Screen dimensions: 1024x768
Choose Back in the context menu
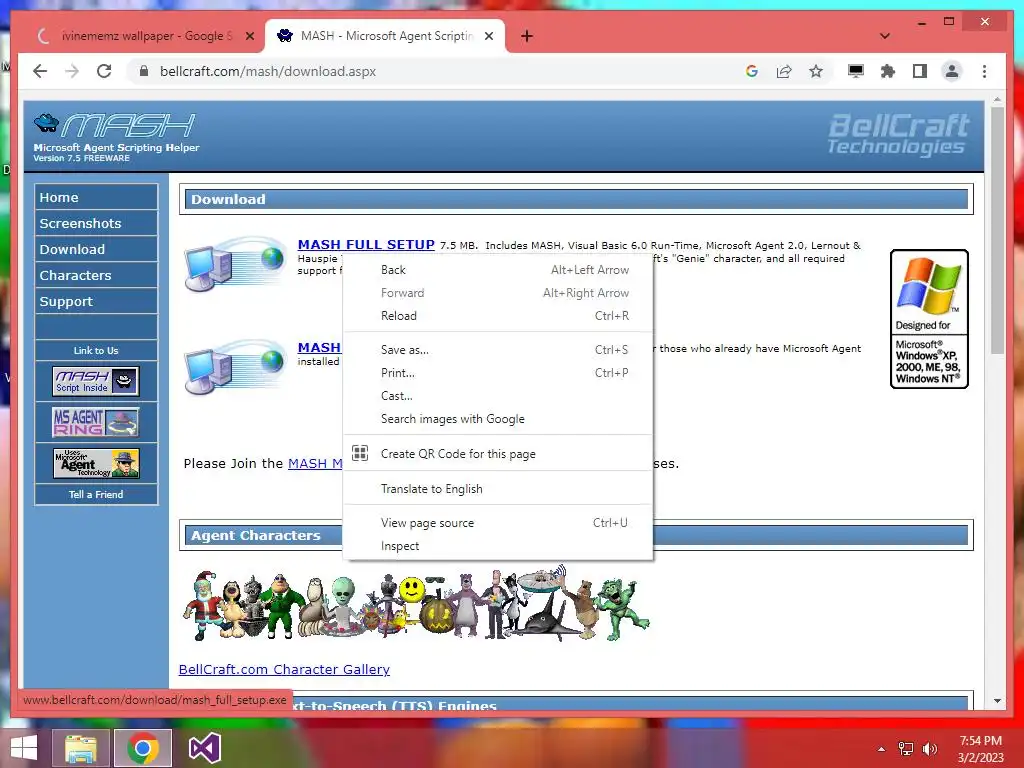click(x=498, y=270)
